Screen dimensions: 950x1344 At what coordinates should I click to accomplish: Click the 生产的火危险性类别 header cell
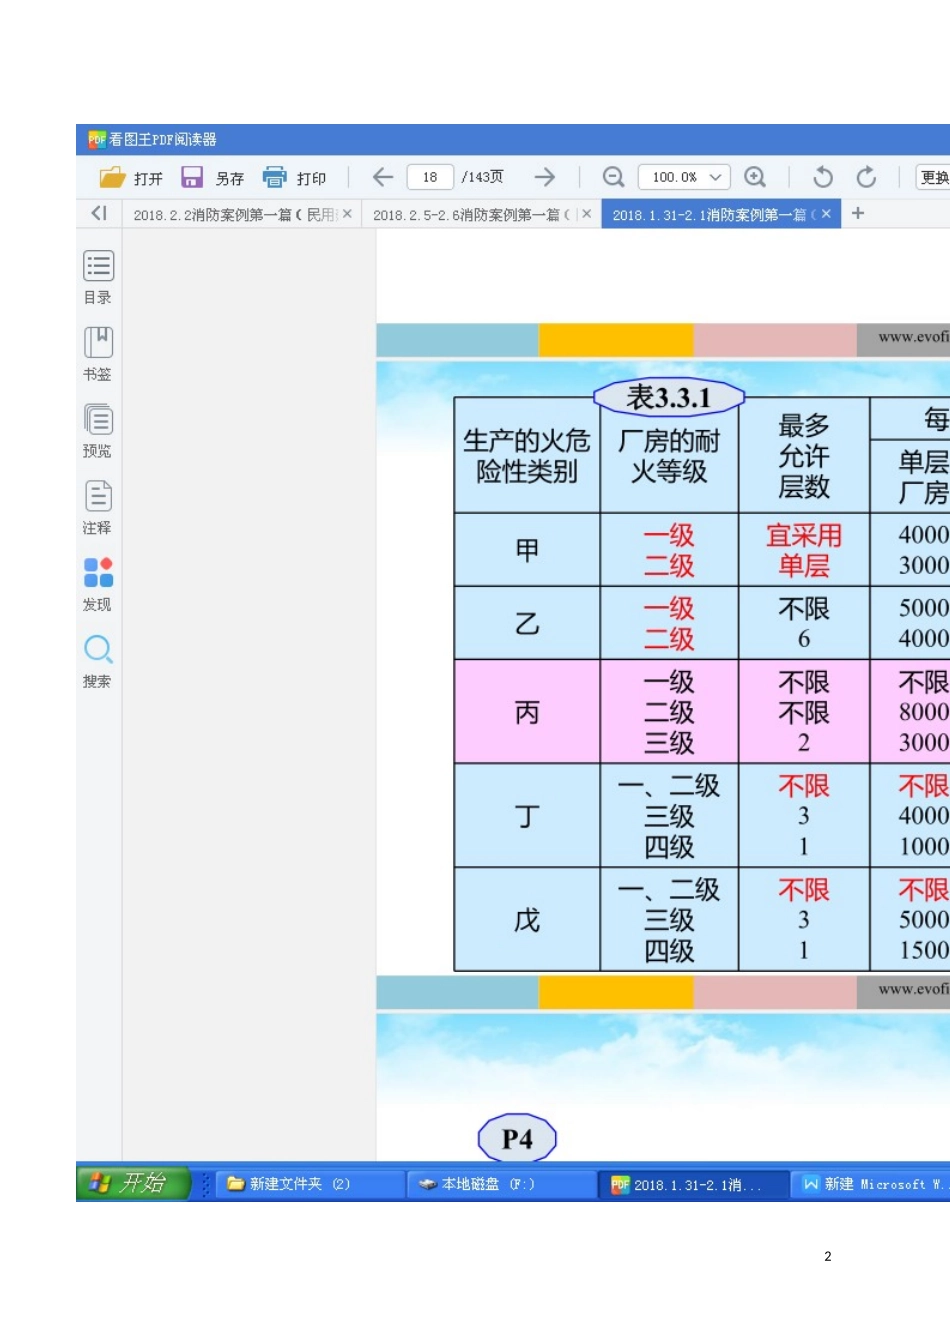(527, 455)
